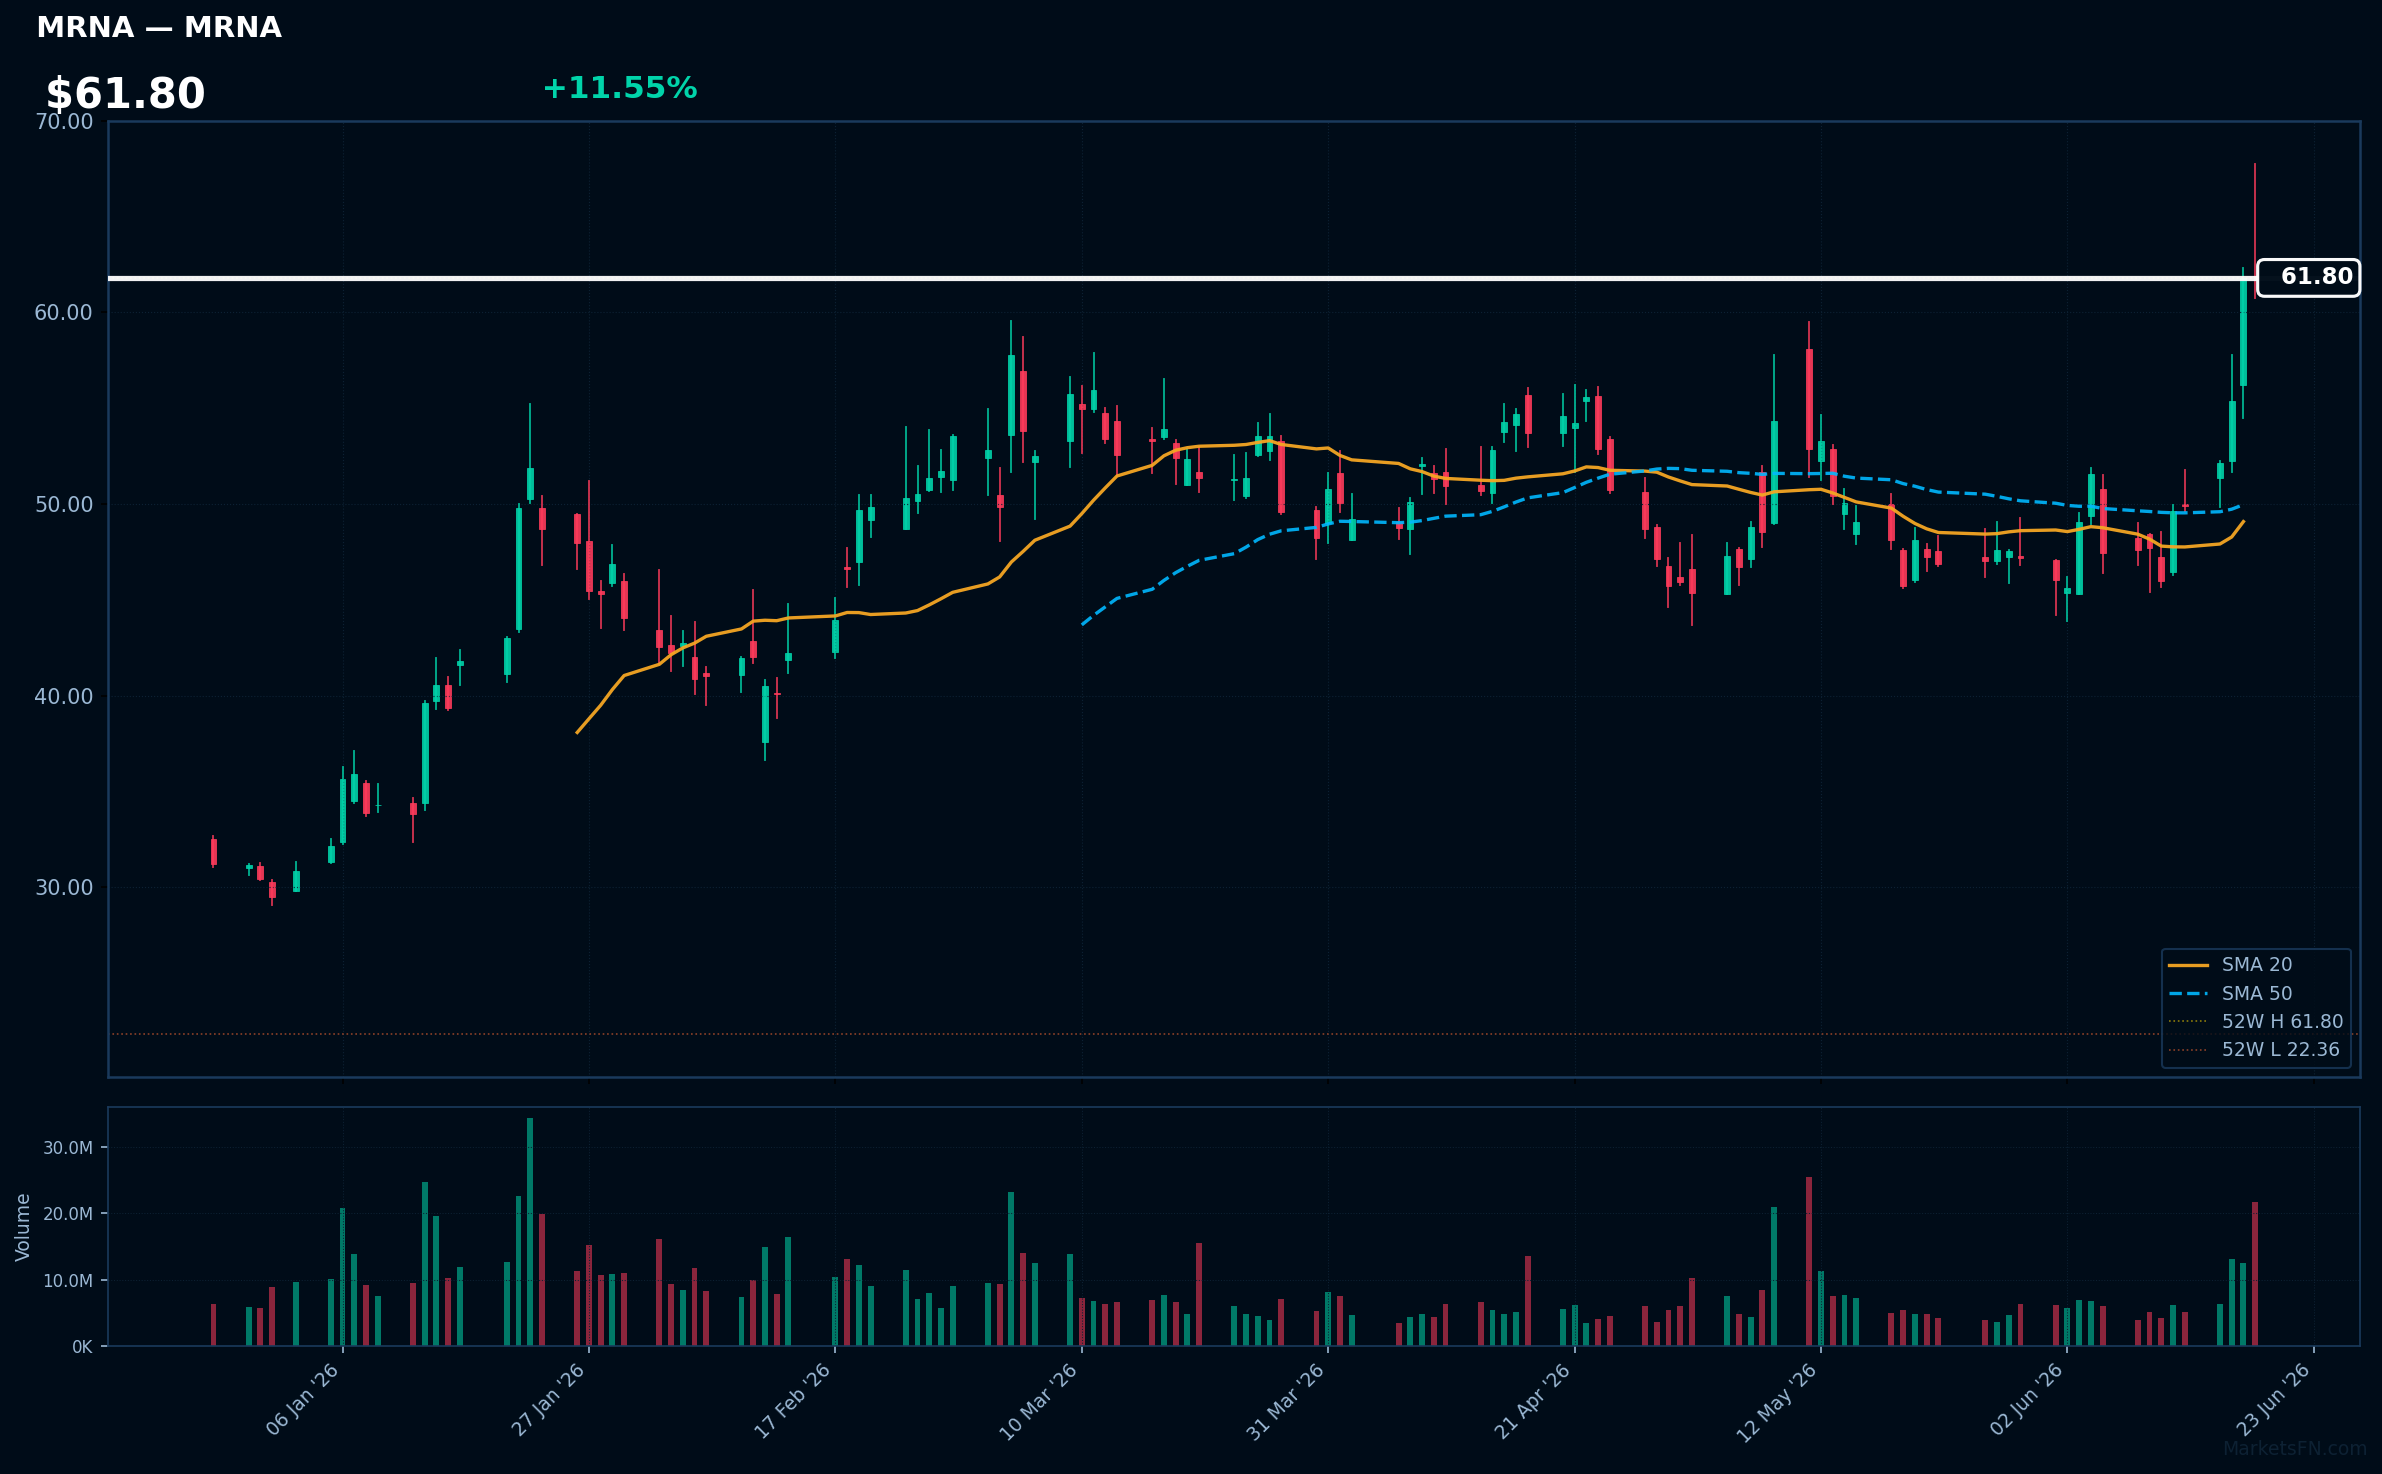This screenshot has height=1474, width=2382.
Task: Click the 20.0M volume axis label
Action: click(x=68, y=1214)
